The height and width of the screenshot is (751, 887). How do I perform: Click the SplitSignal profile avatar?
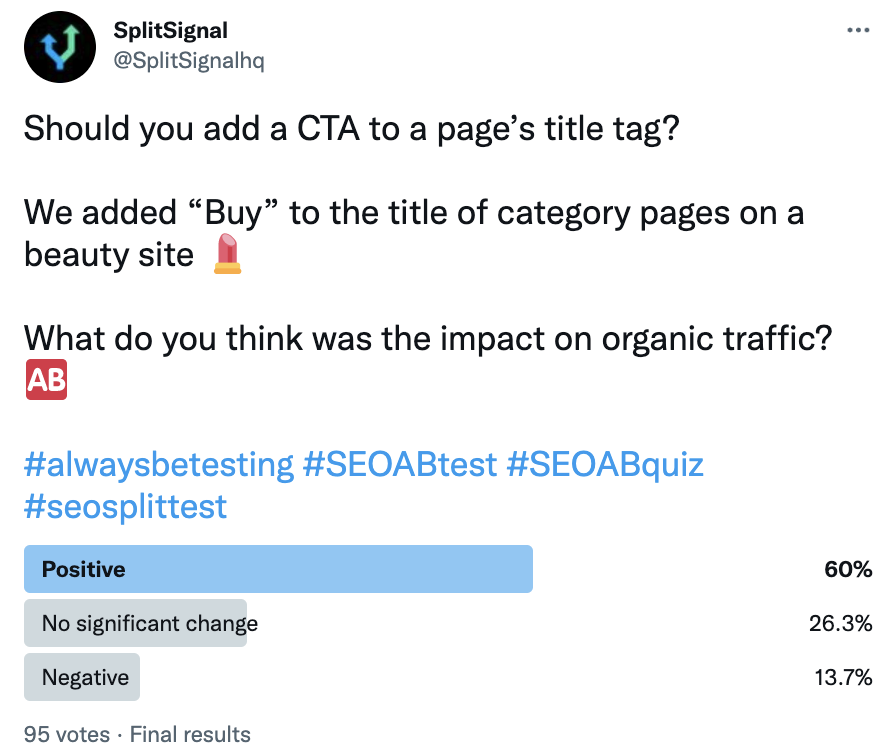58,47
